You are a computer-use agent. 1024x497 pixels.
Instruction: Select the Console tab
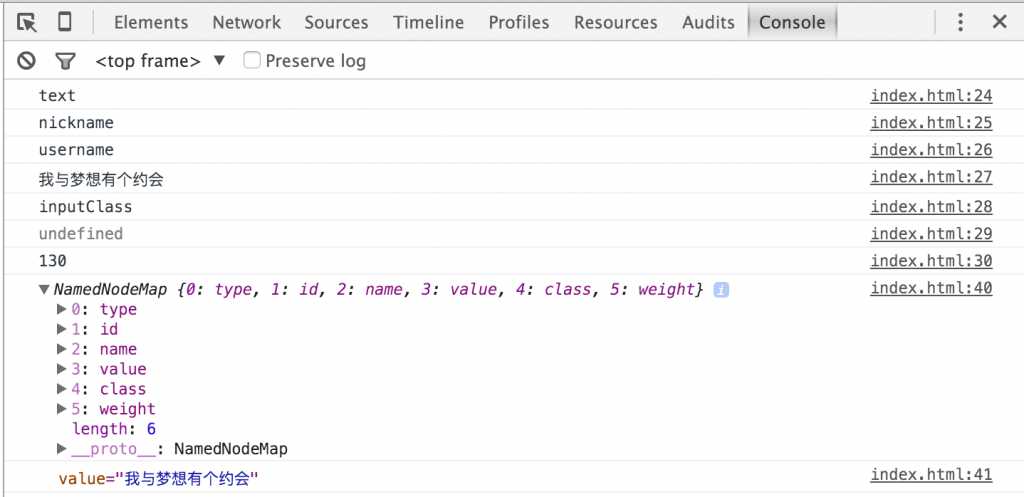point(792,22)
